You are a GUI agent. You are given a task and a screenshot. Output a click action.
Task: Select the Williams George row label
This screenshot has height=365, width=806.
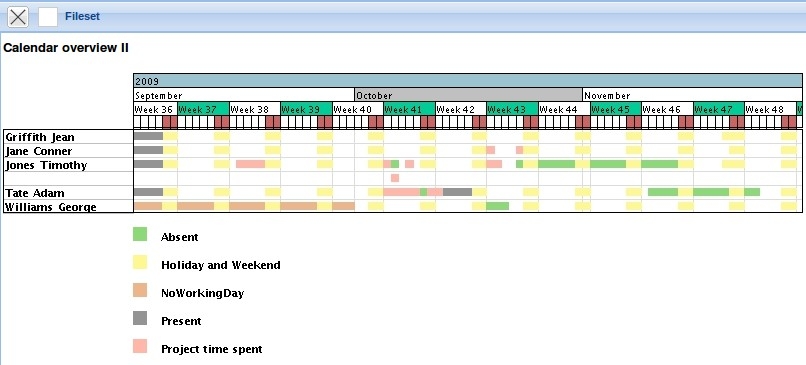50,207
